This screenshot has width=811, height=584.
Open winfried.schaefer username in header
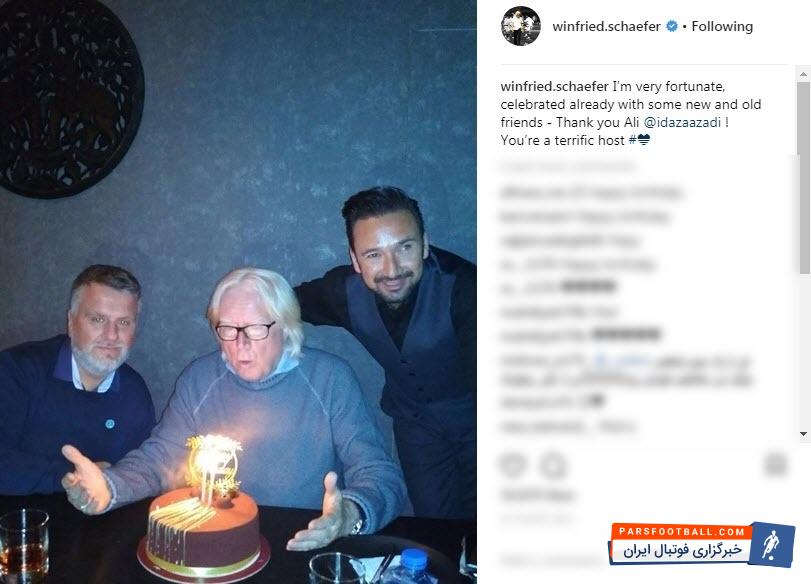[x=606, y=26]
